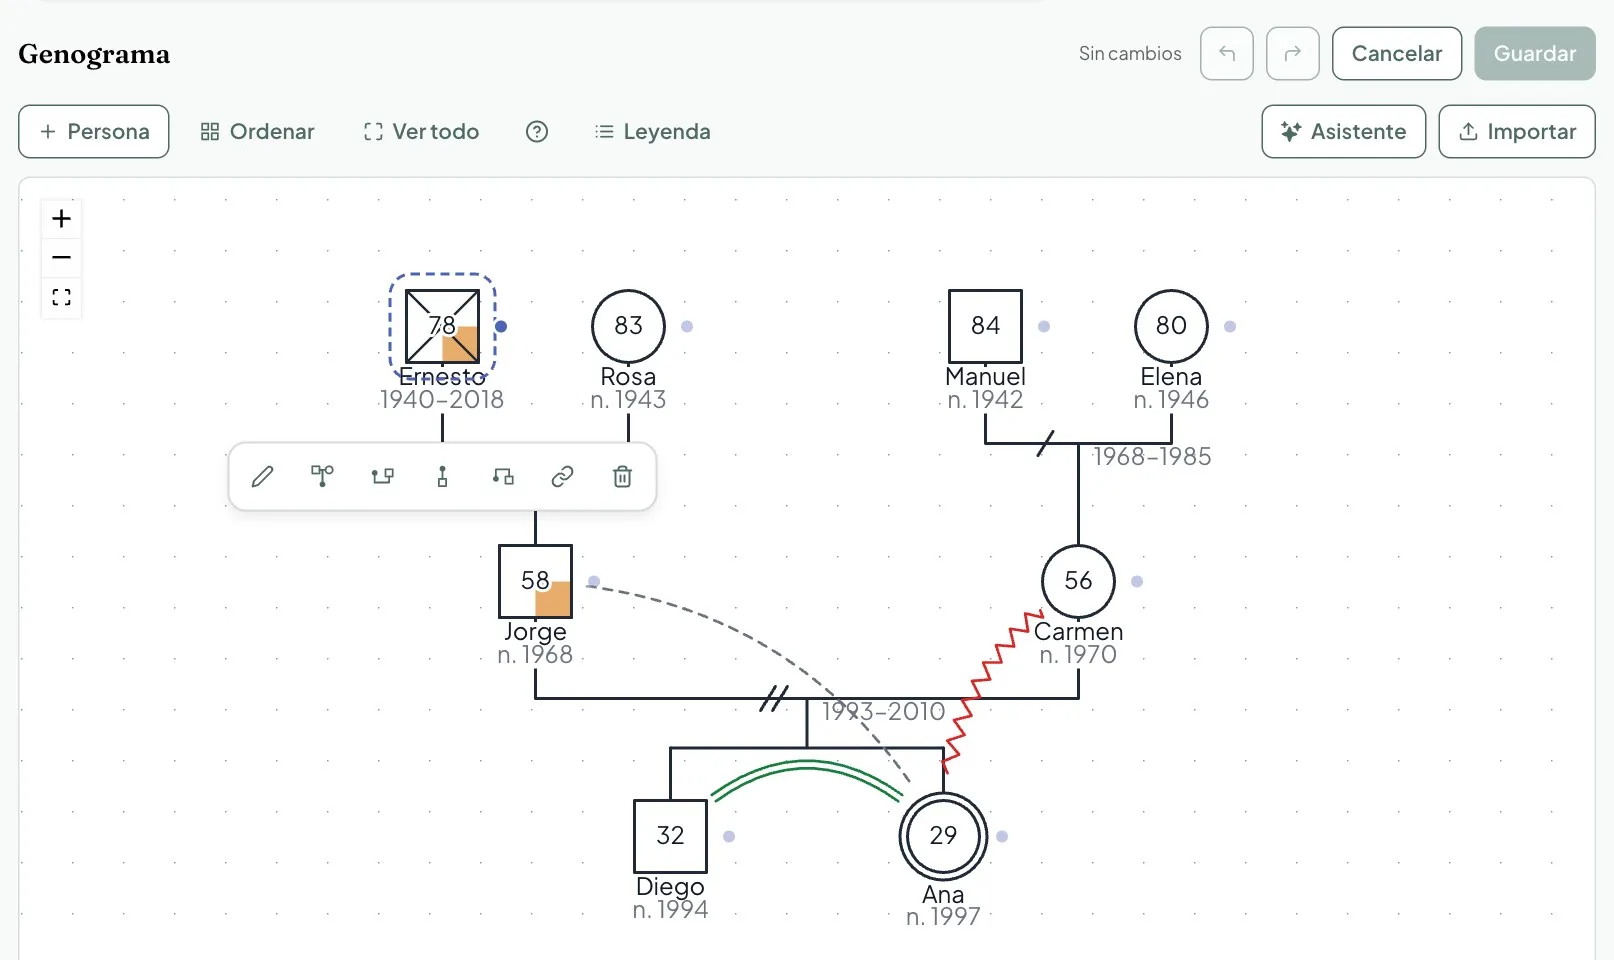This screenshot has height=960, width=1614.
Task: Click Ver todo to fit the diagram
Action: (421, 132)
